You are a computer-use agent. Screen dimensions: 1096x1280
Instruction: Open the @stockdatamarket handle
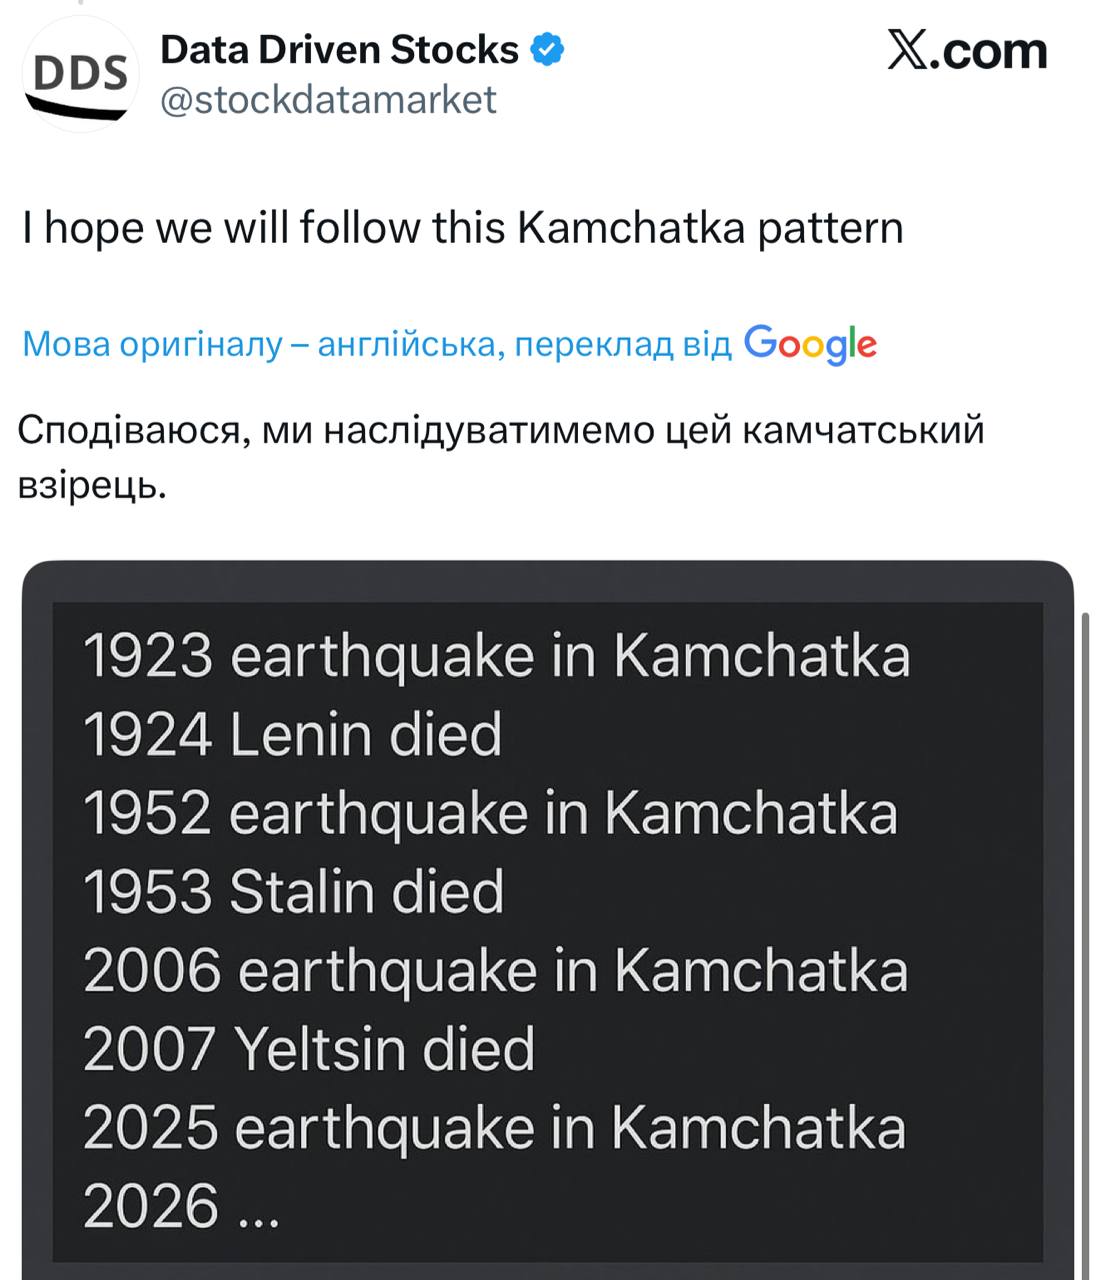[328, 100]
